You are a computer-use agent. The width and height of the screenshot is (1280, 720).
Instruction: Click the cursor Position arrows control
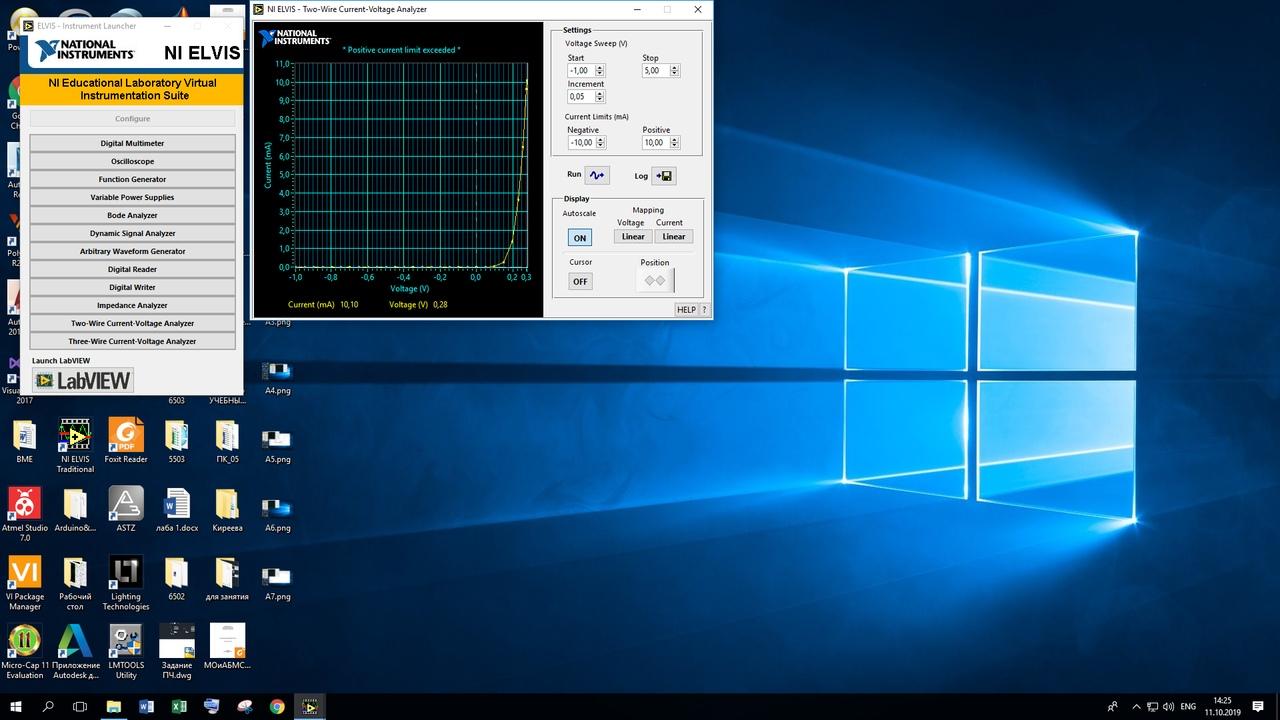pos(655,281)
